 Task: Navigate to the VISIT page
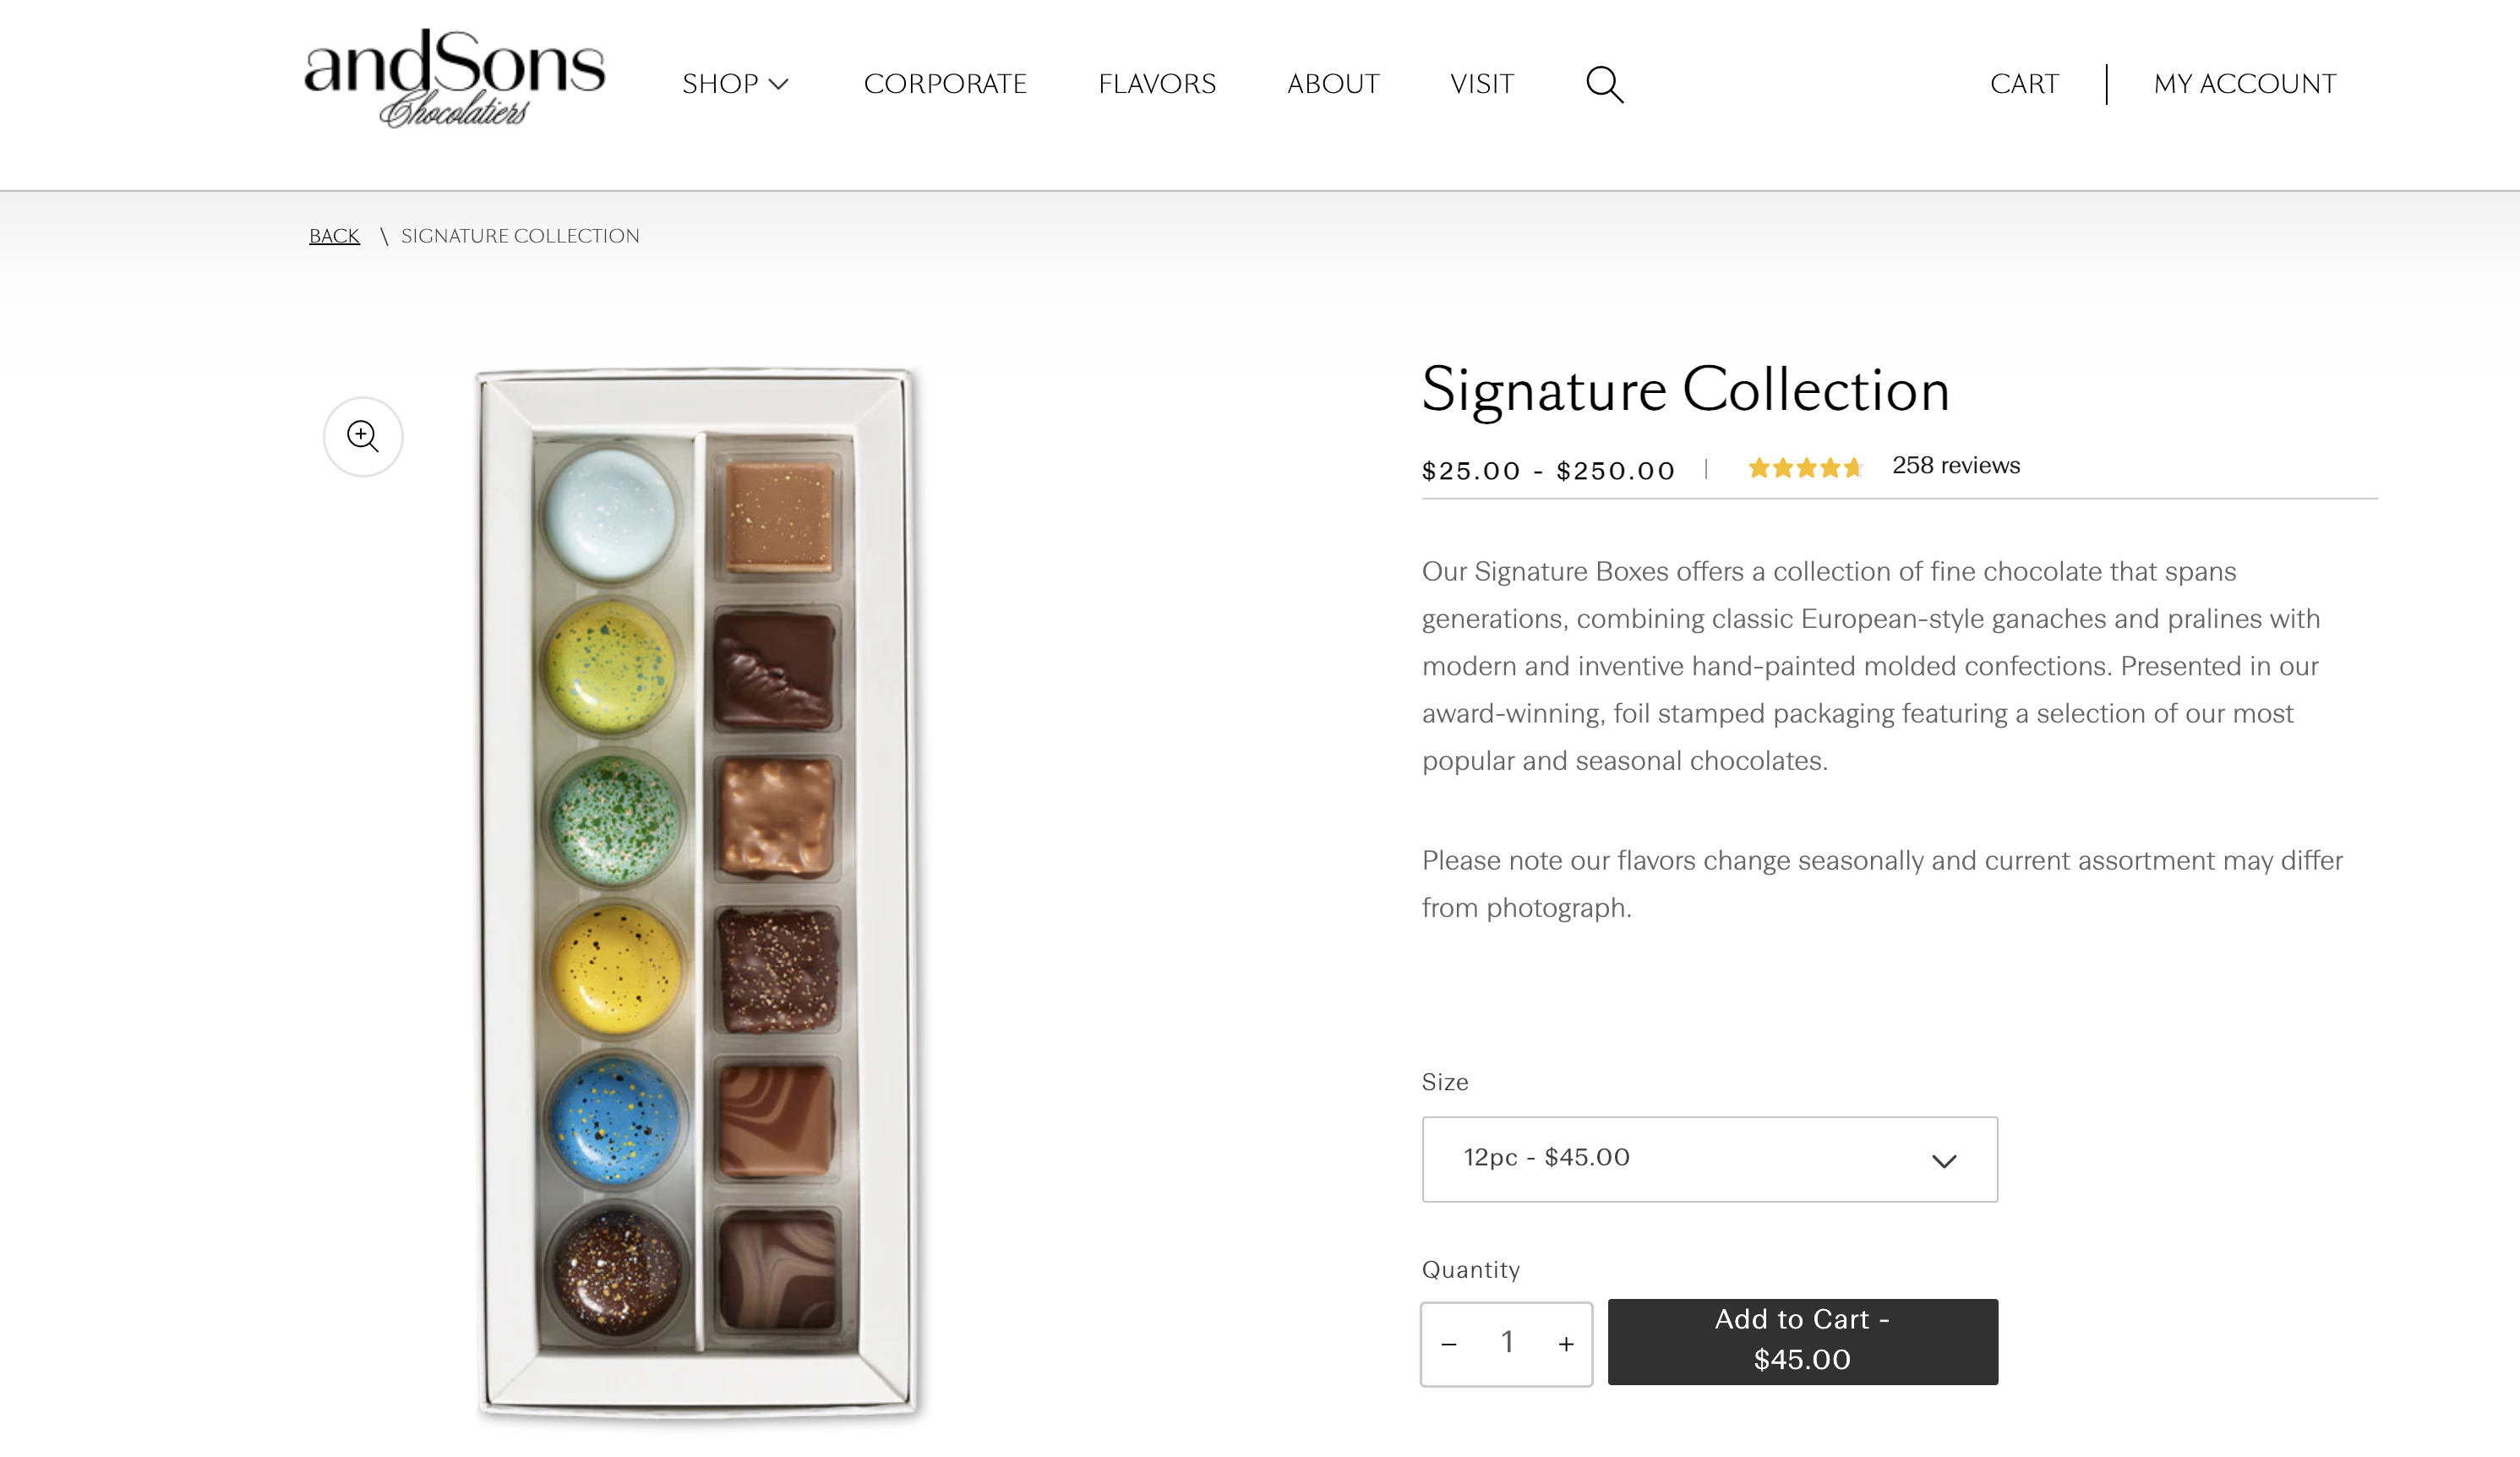[1482, 84]
